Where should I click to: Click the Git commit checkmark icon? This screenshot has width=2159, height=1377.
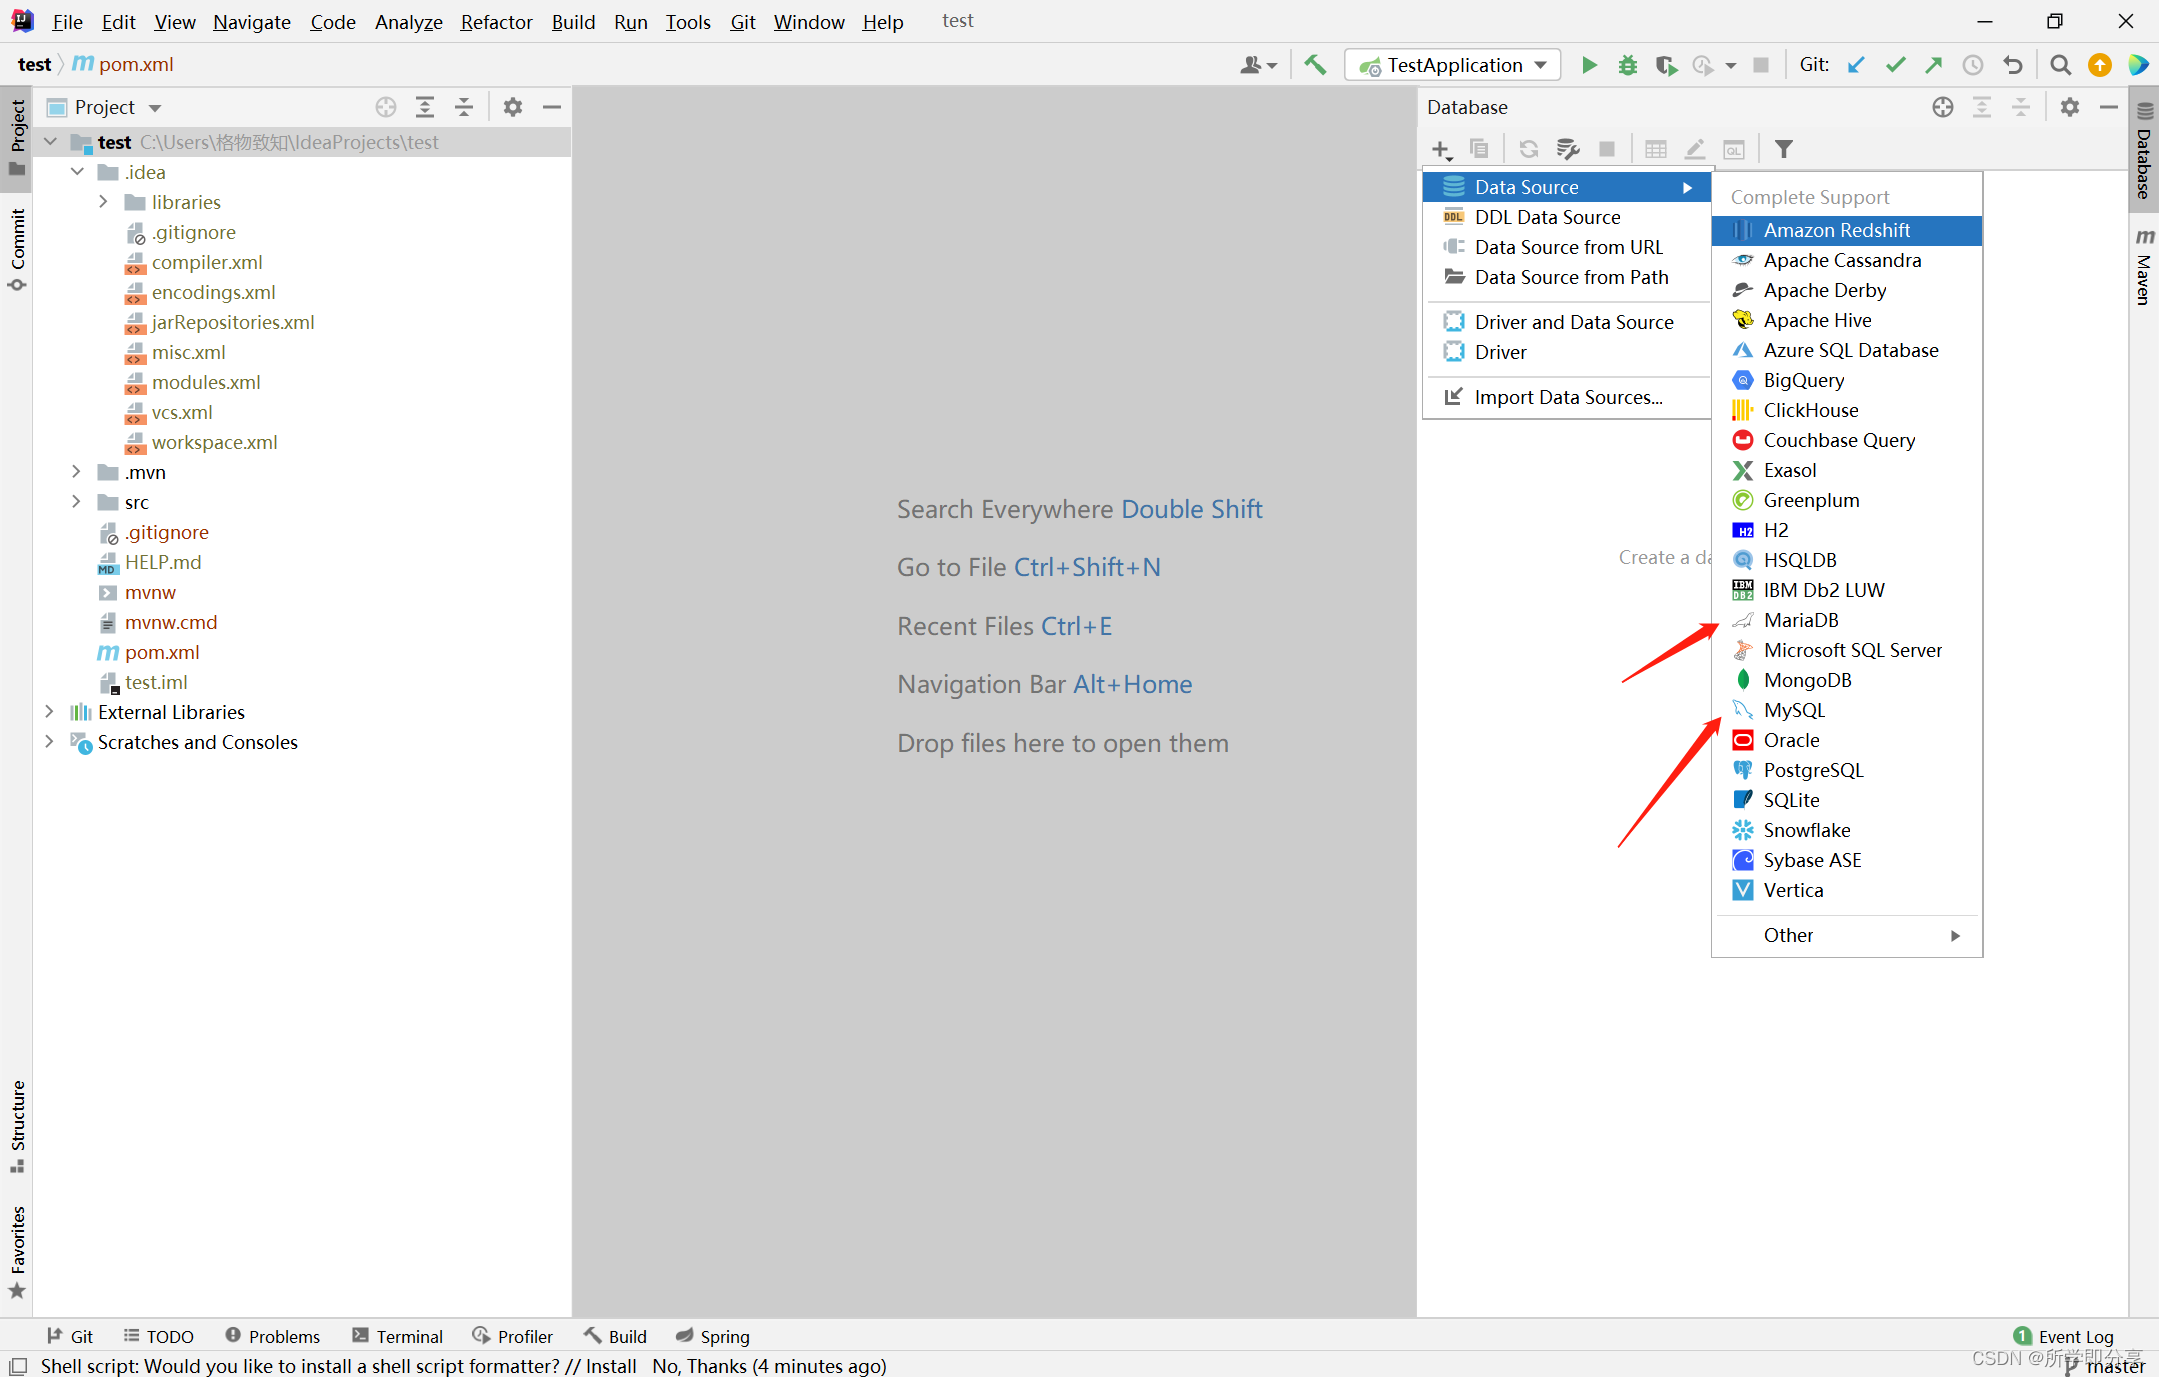(1895, 65)
